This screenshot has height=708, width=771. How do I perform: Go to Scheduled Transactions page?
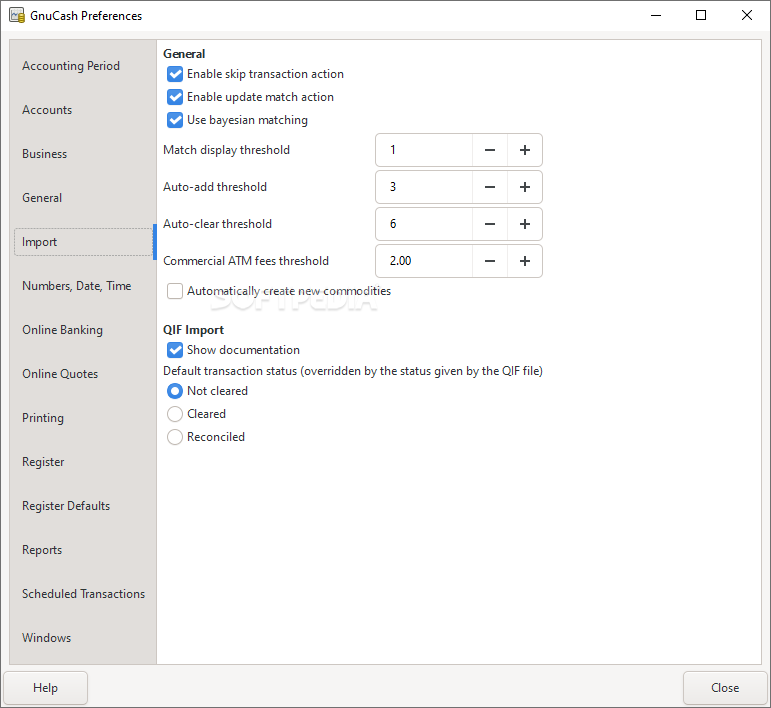(84, 594)
